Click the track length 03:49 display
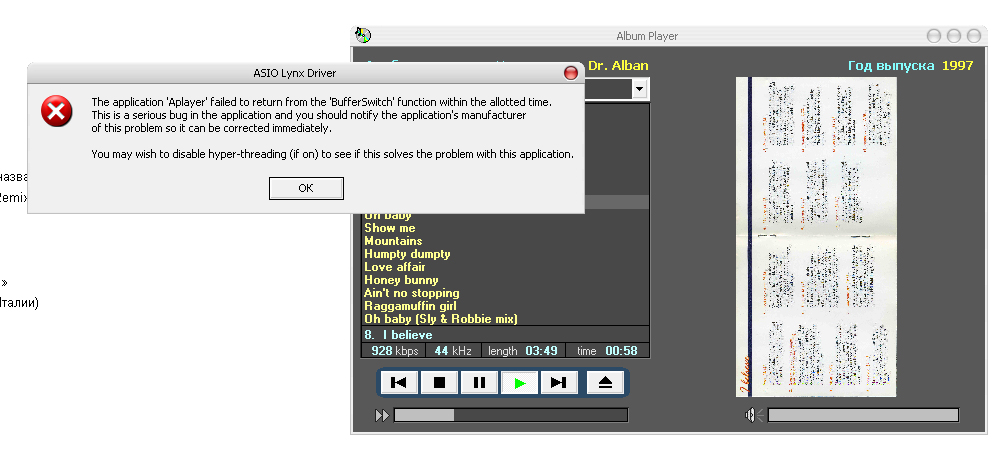Image resolution: width=1006 pixels, height=457 pixels. pyautogui.click(x=541, y=350)
